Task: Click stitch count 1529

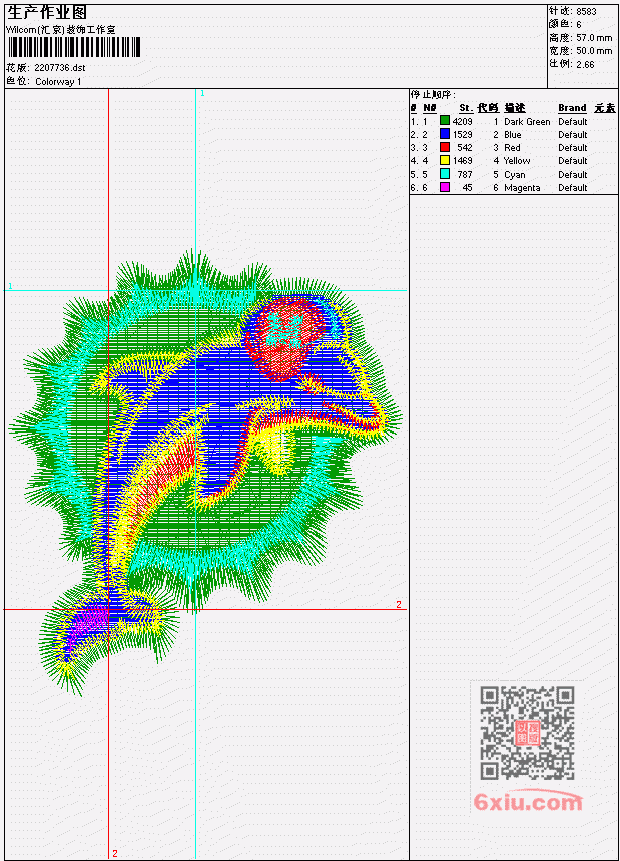Action: 462,135
